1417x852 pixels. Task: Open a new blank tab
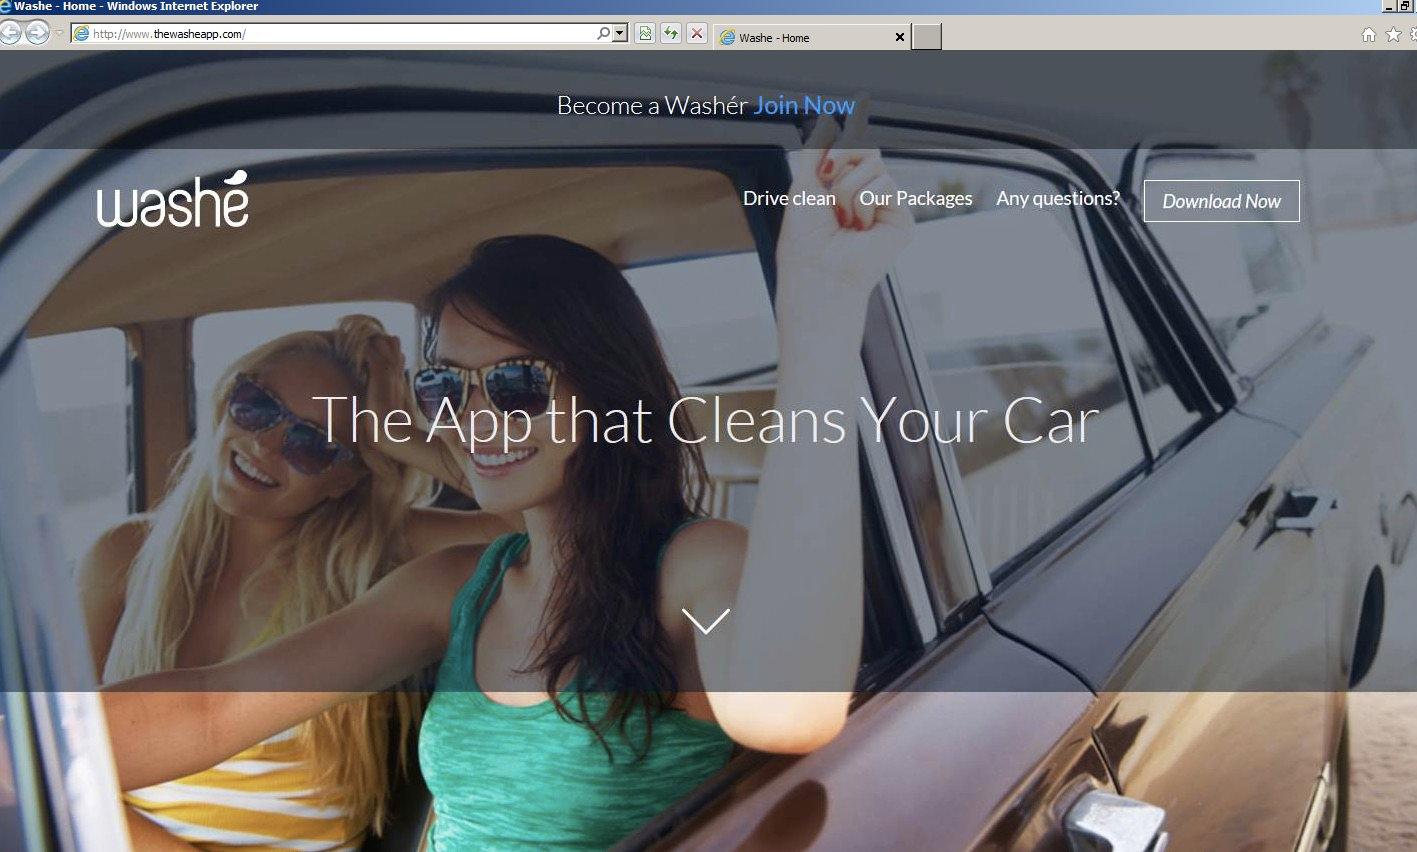click(x=927, y=37)
